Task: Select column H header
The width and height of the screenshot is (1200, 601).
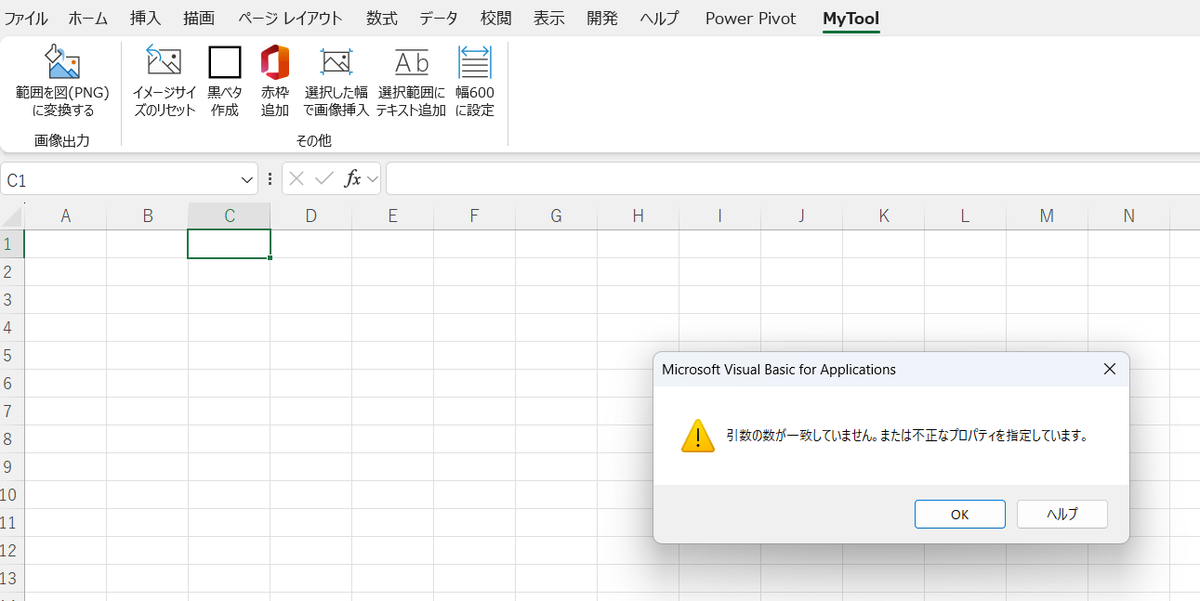Action: pyautogui.click(x=638, y=216)
